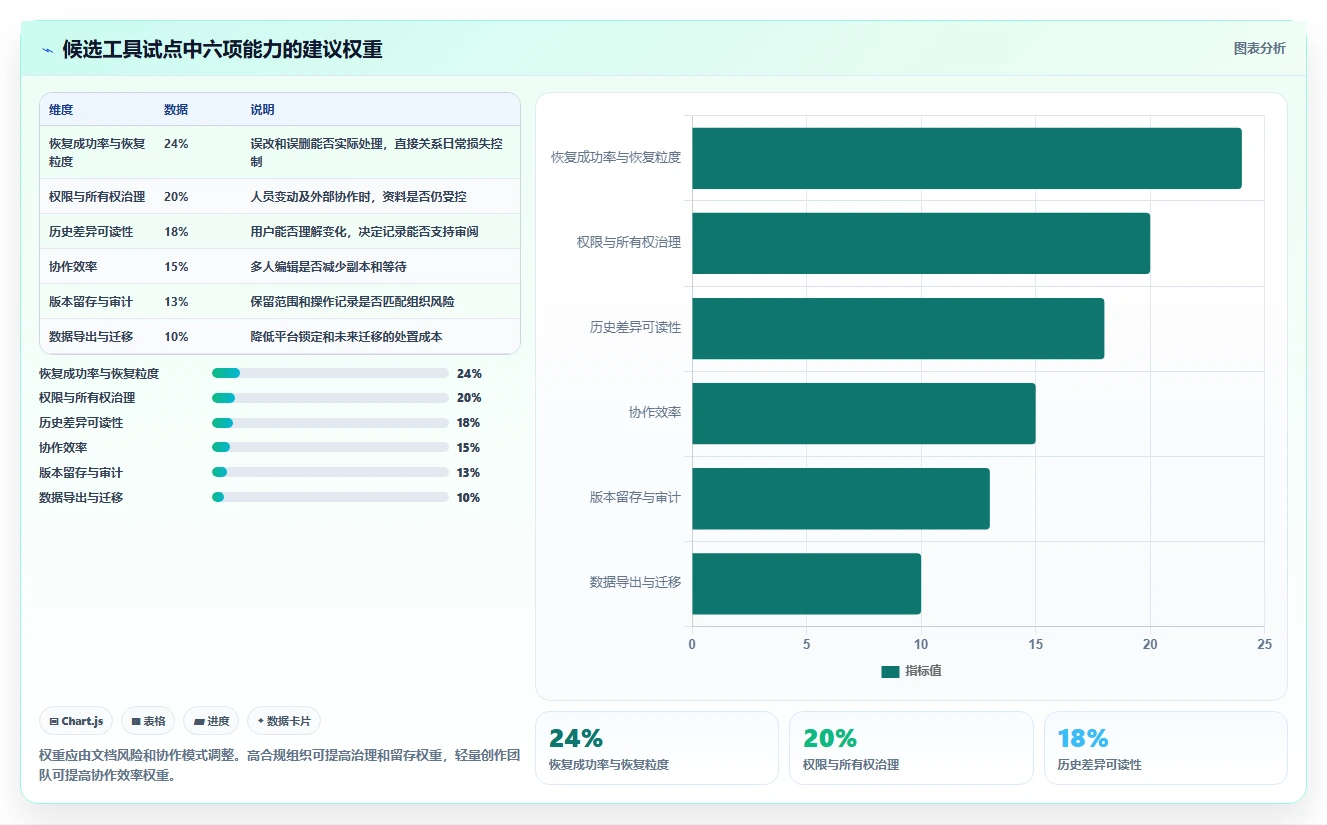Click the chart y-axis label 数据导出与迁移
1327x825 pixels.
pos(636,582)
